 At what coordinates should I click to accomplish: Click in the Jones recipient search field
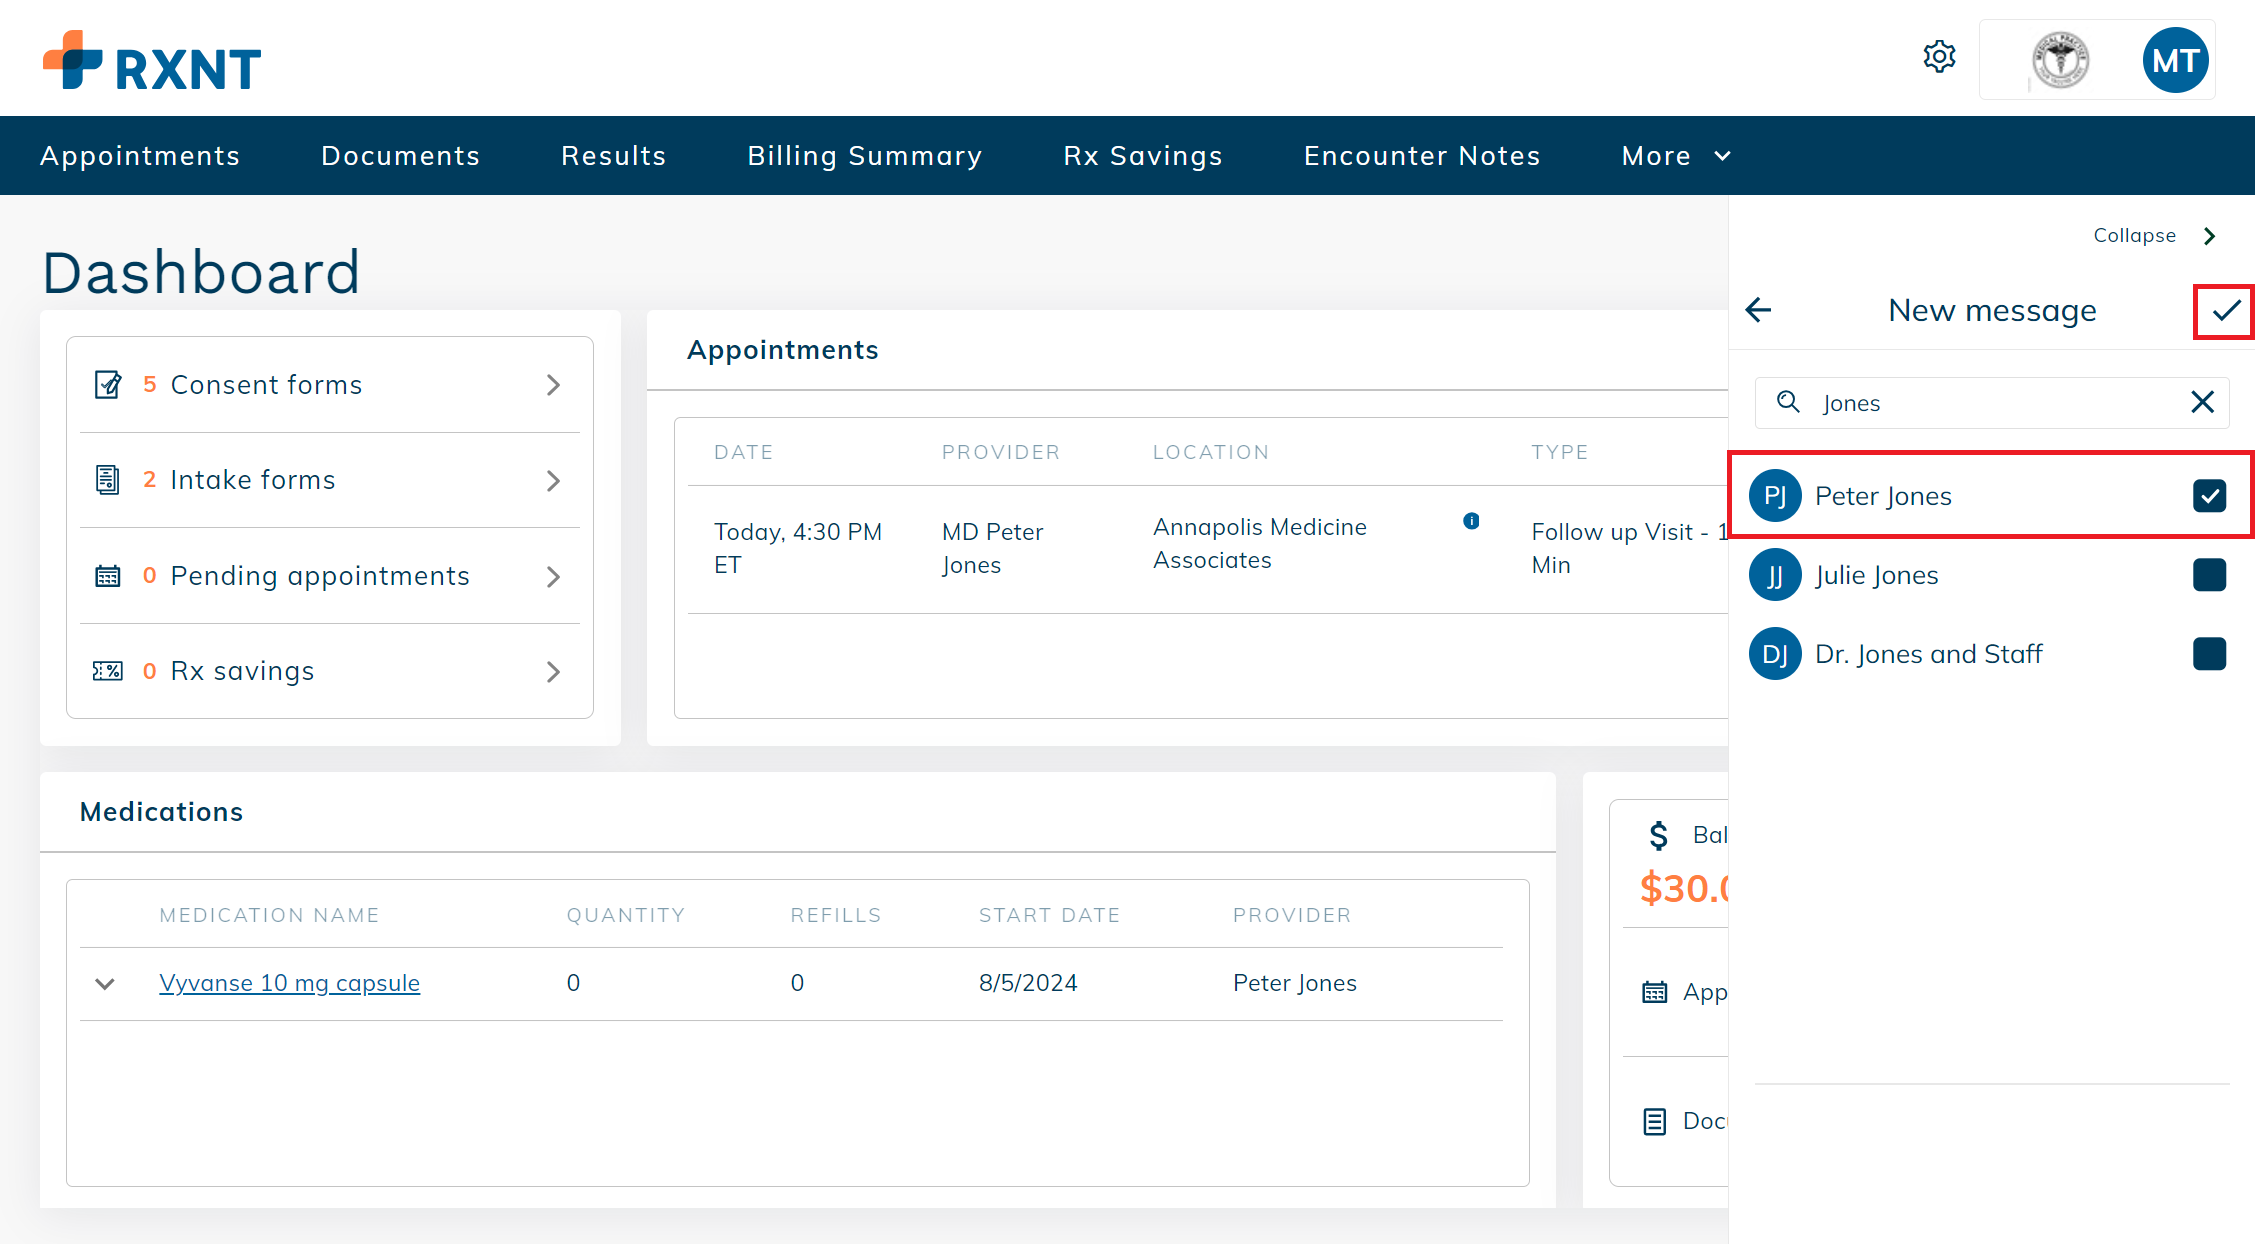click(1992, 403)
